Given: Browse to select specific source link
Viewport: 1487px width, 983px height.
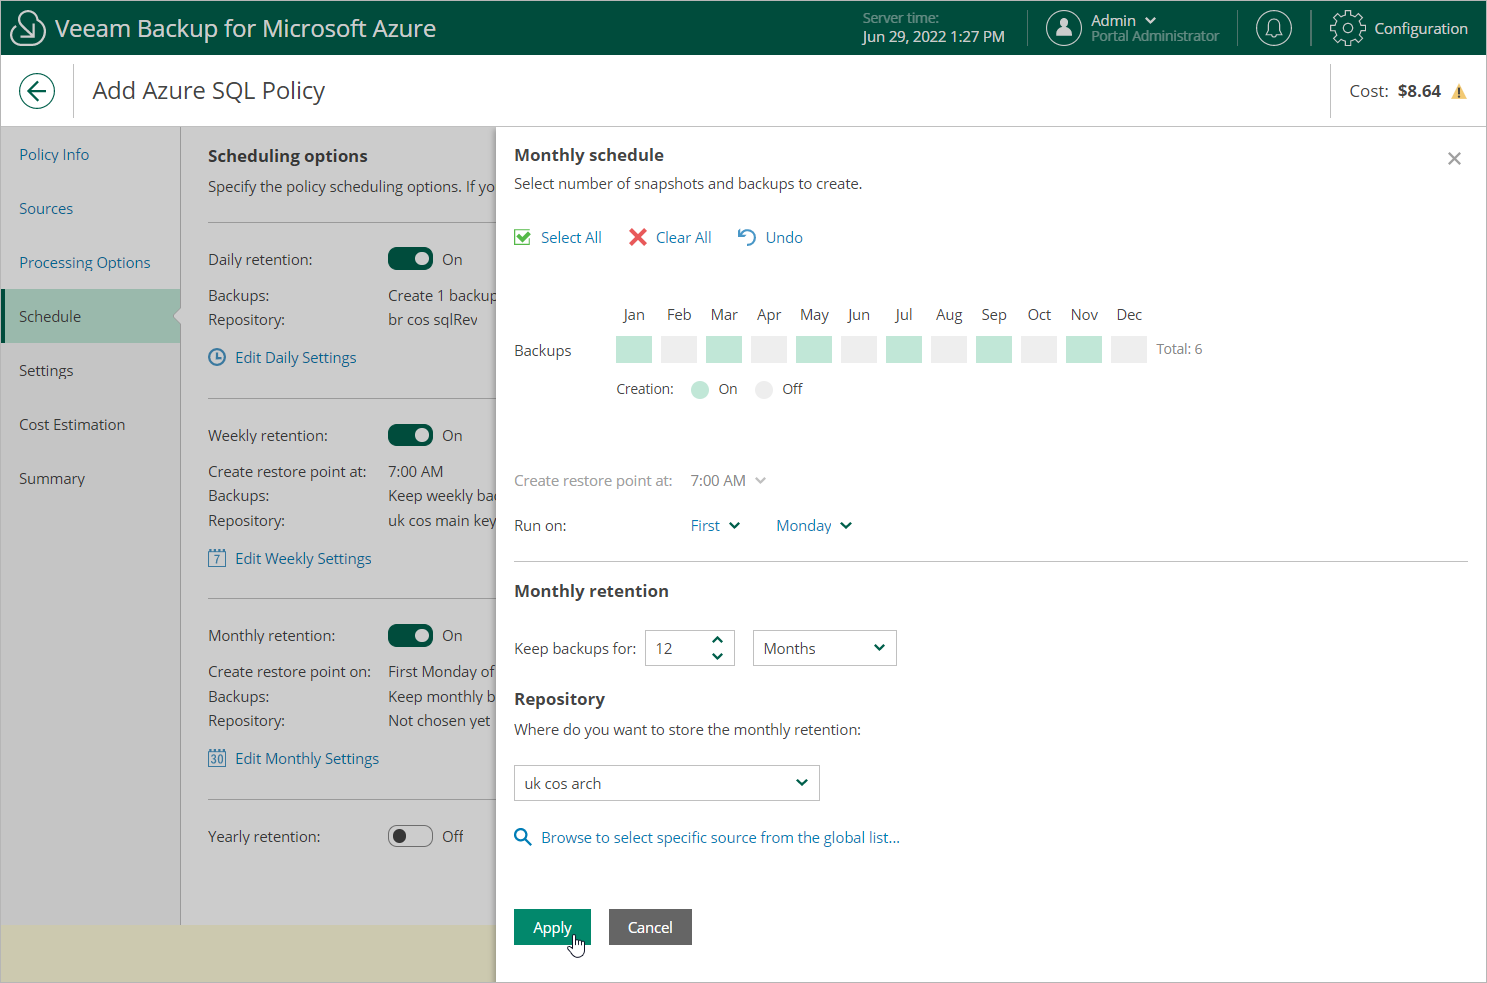Looking at the screenshot, I should coord(720,837).
